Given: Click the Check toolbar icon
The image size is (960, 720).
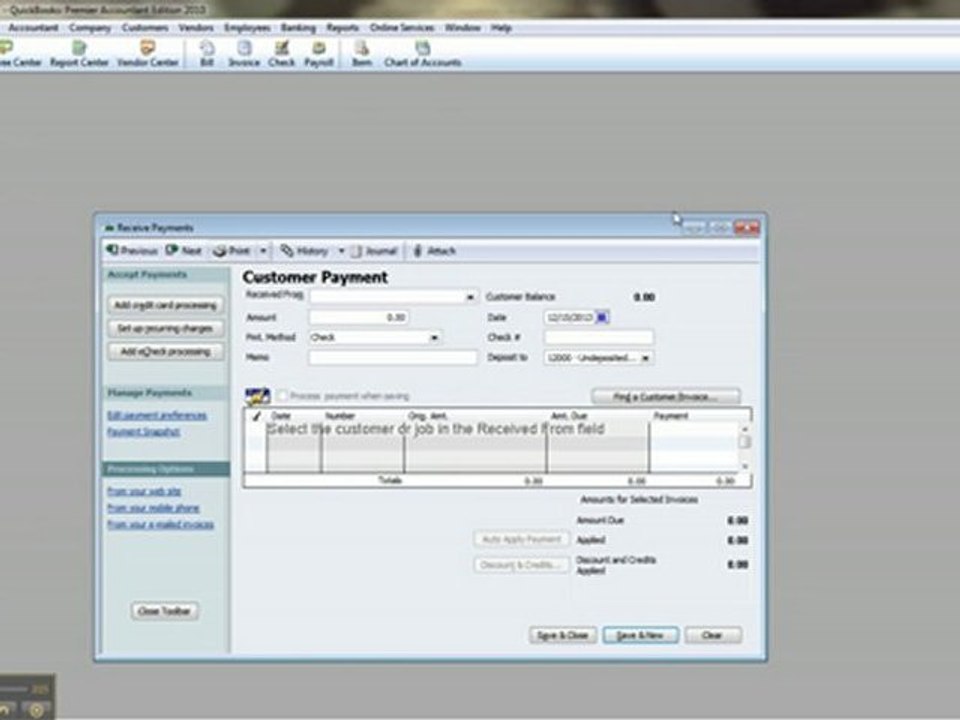Looking at the screenshot, I should (281, 53).
